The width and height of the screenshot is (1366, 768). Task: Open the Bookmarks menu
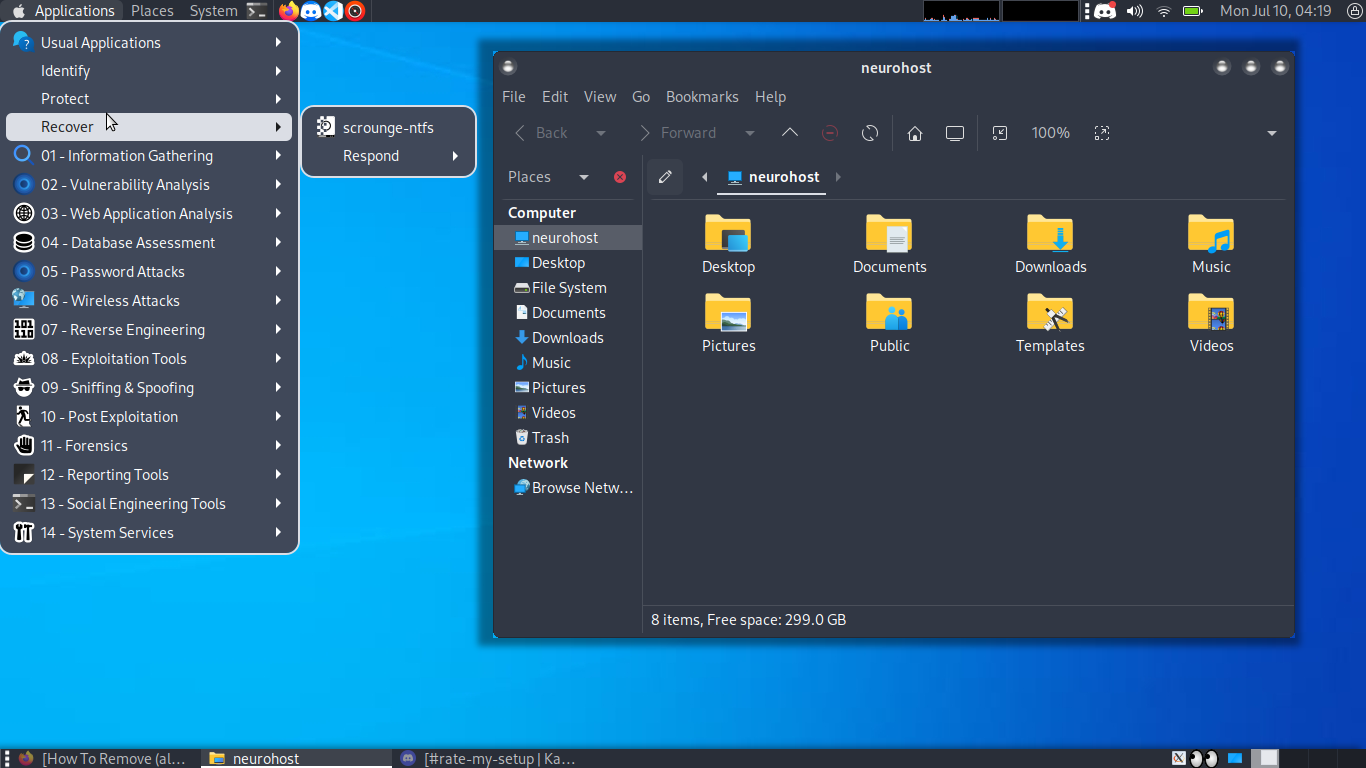(x=702, y=97)
